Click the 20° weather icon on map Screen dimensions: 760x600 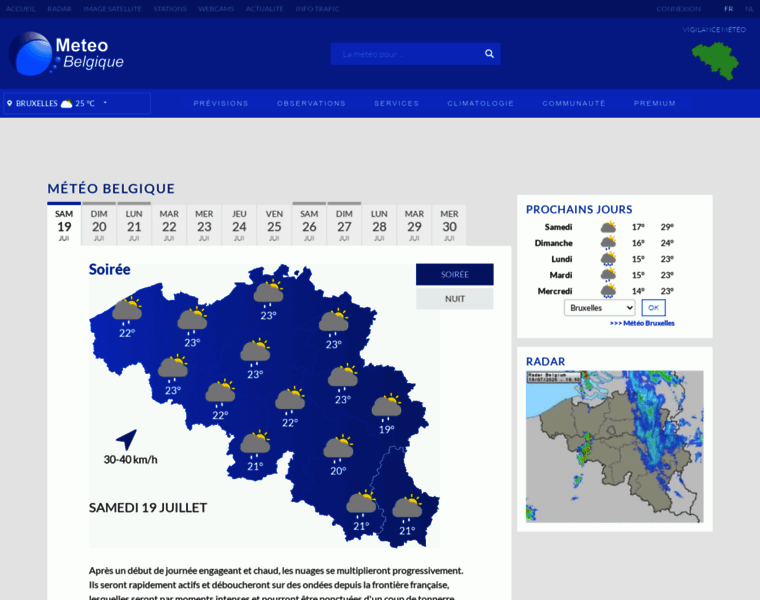click(338, 448)
